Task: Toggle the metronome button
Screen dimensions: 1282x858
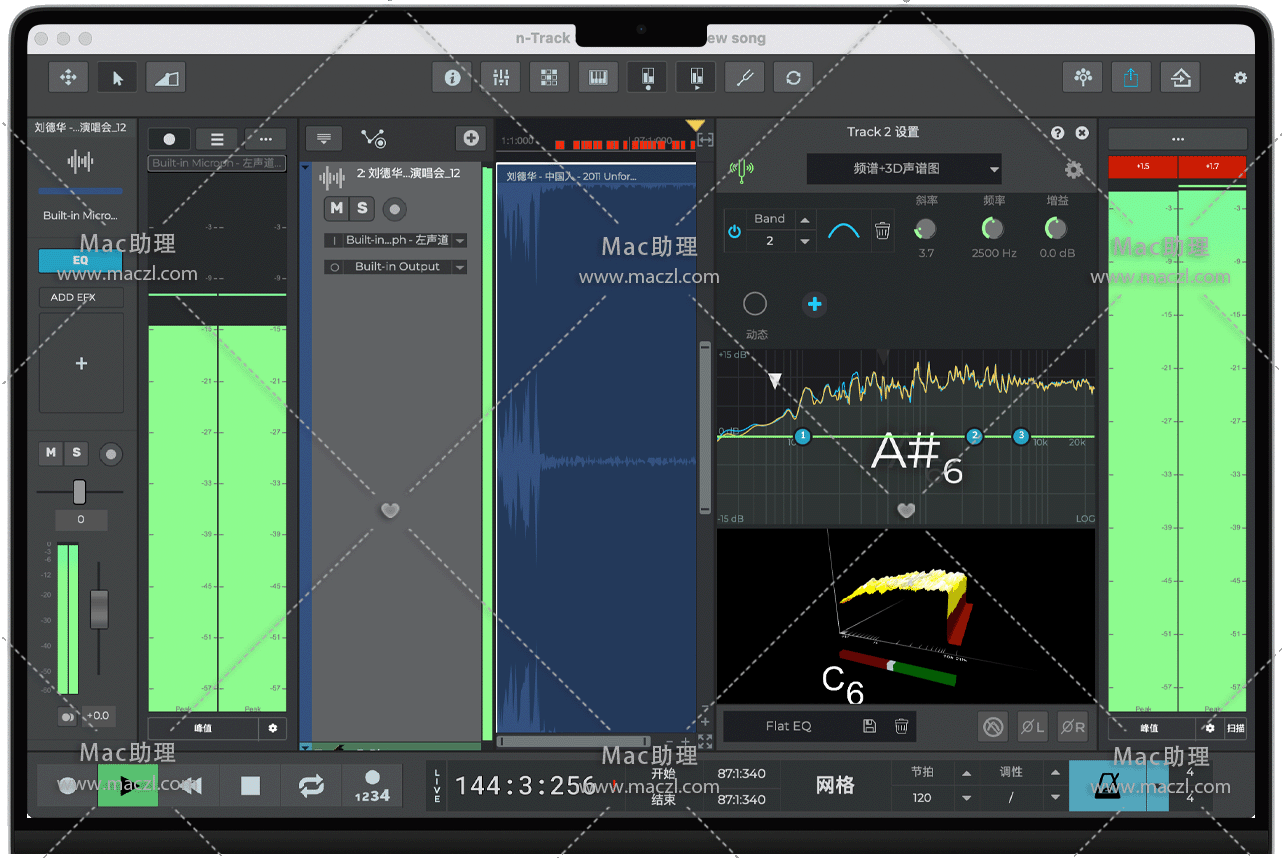Action: [x=1107, y=785]
